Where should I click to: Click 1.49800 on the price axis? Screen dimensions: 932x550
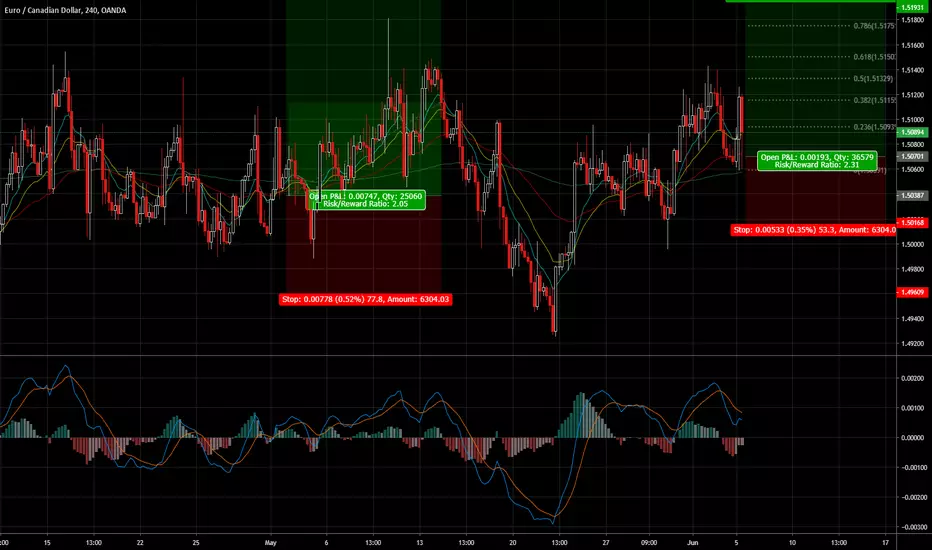point(912,269)
